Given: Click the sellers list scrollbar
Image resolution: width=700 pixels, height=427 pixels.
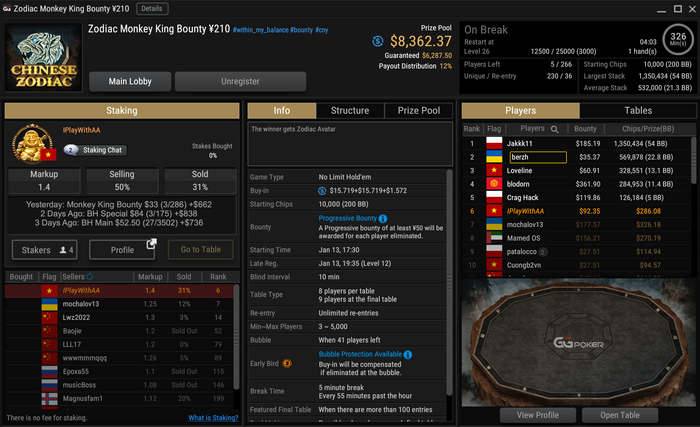Looking at the screenshot, I should click(236, 337).
